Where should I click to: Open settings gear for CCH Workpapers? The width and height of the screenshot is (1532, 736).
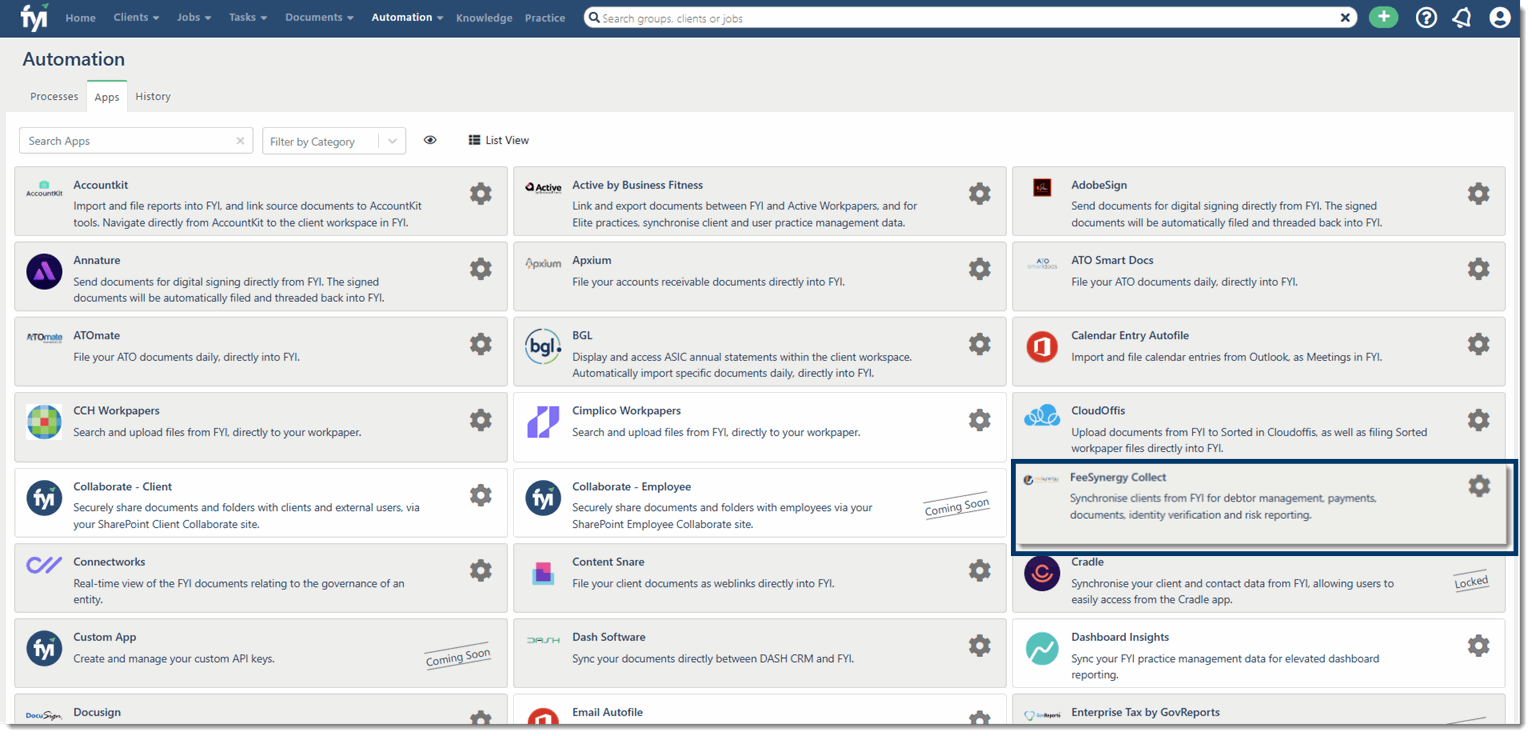pyautogui.click(x=481, y=420)
